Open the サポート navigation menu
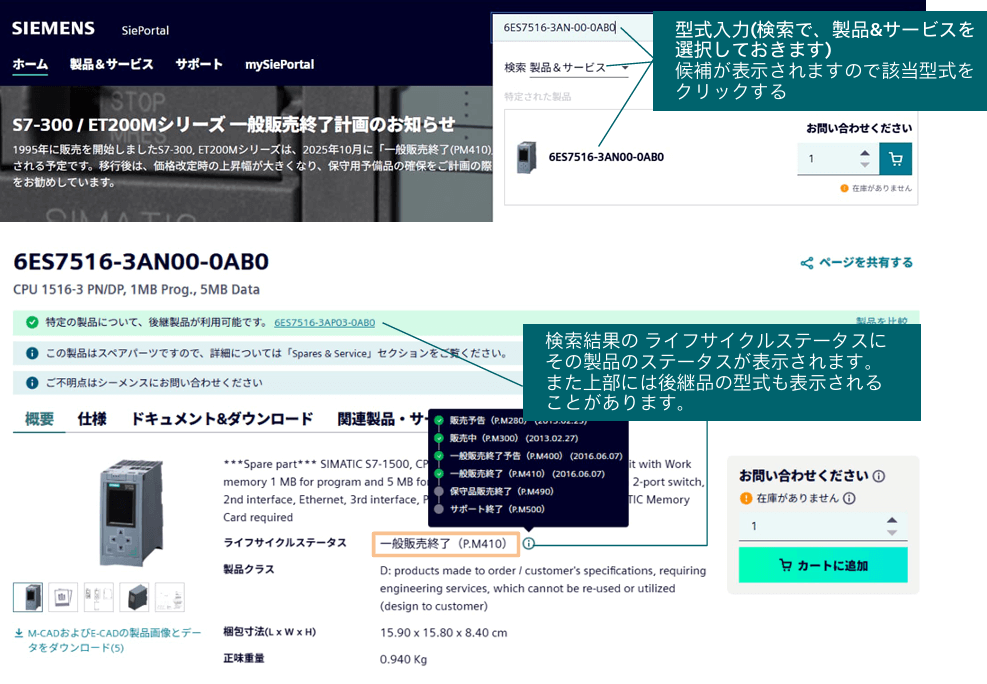 click(199, 64)
